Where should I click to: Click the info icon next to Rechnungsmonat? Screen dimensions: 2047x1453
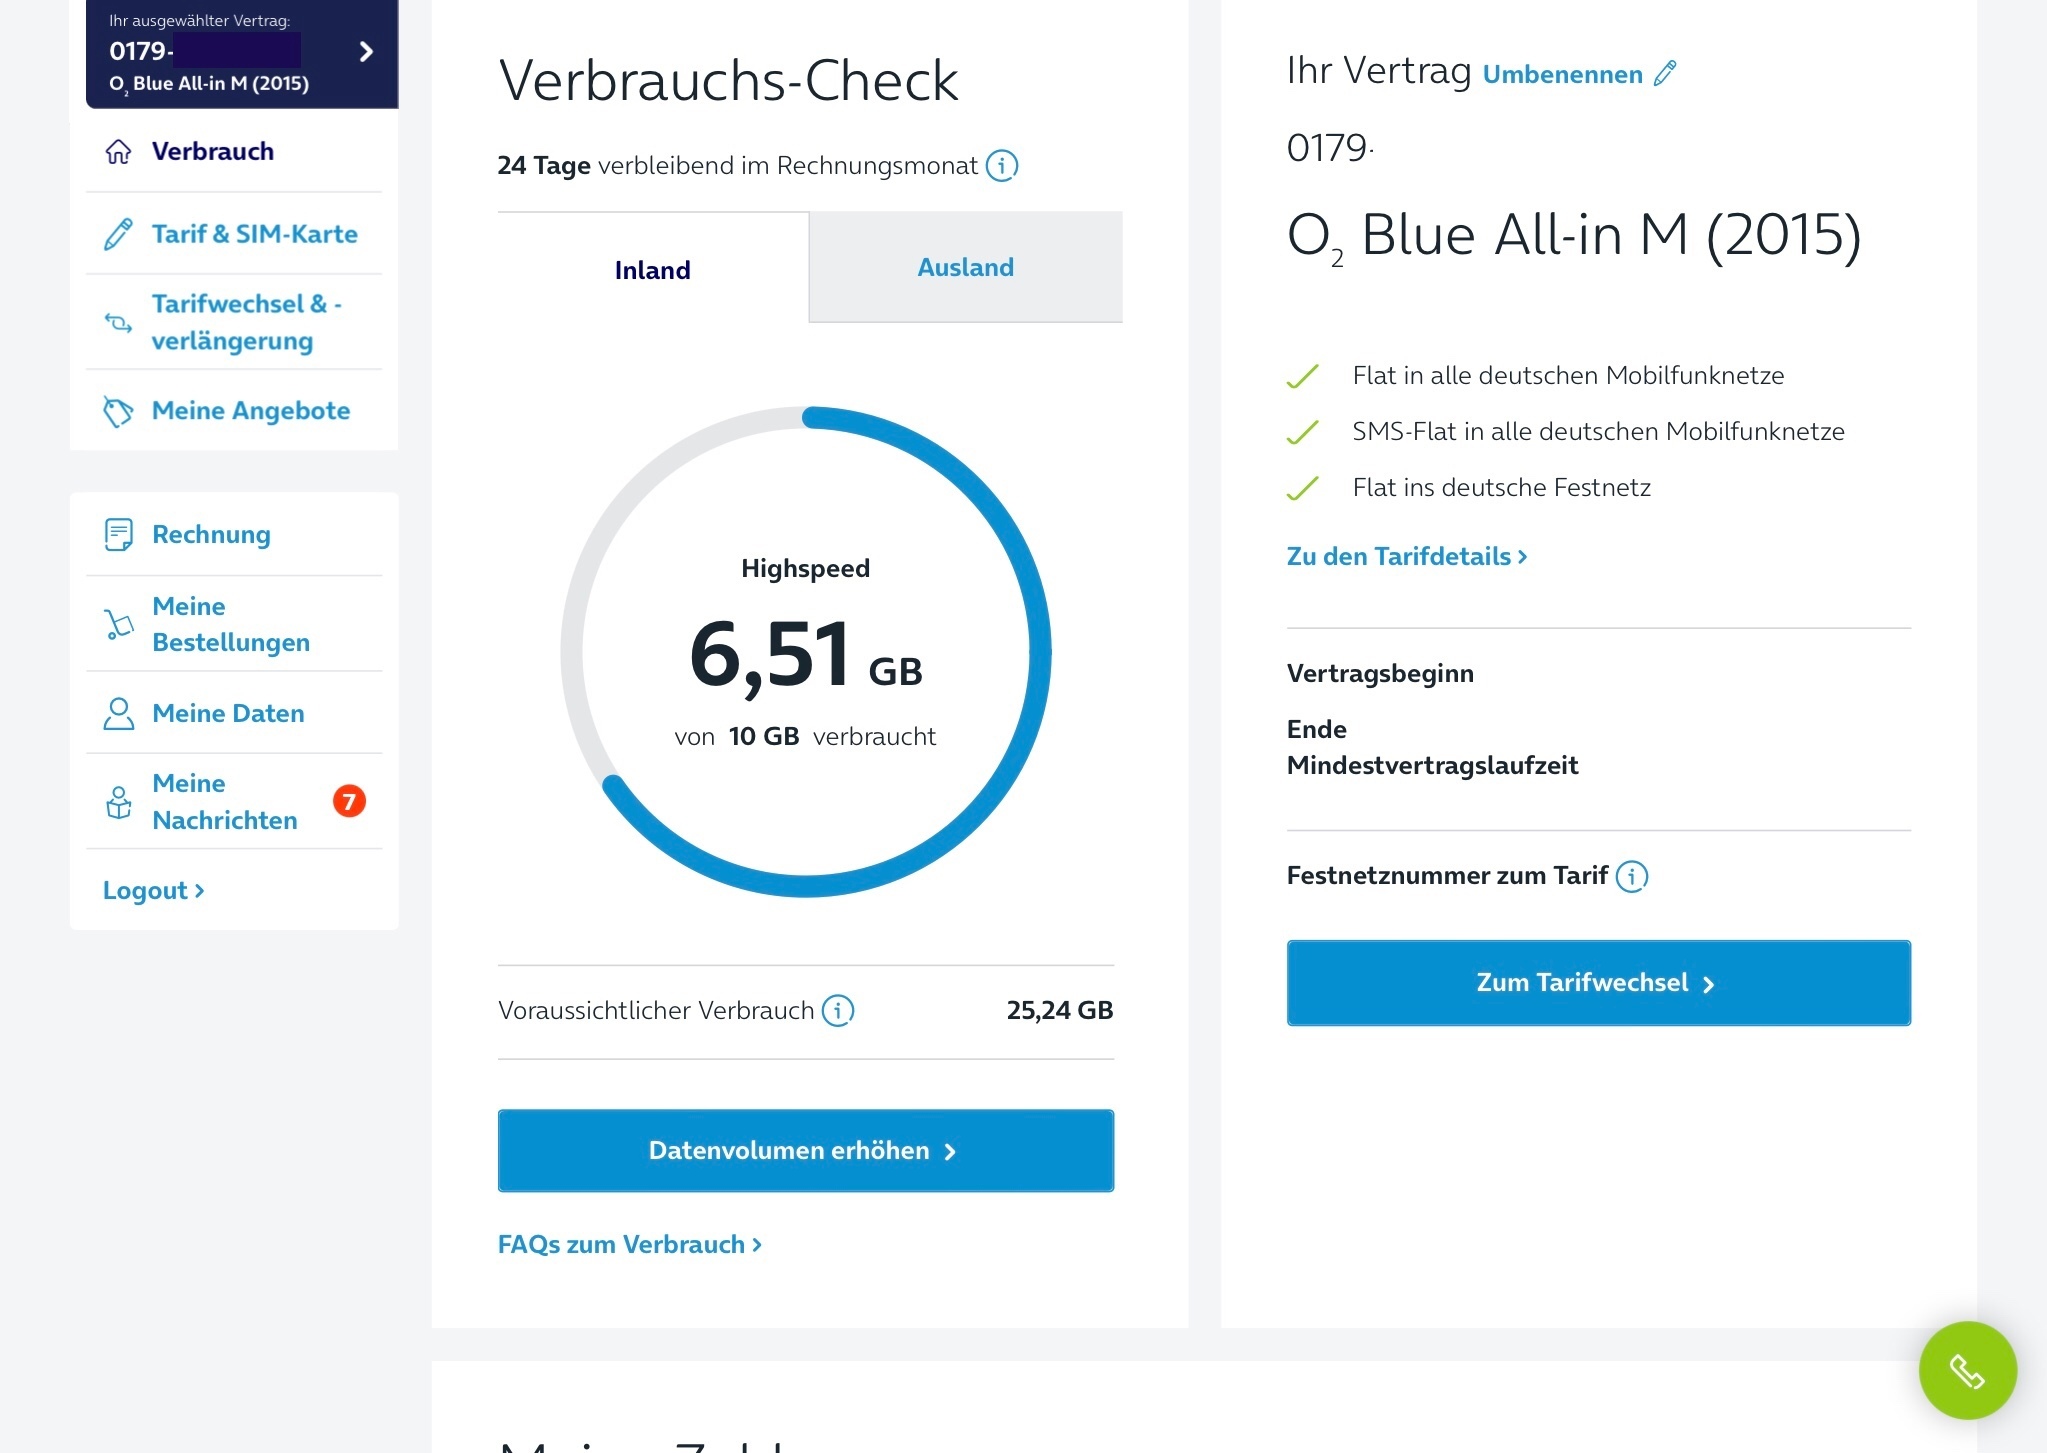(1002, 165)
